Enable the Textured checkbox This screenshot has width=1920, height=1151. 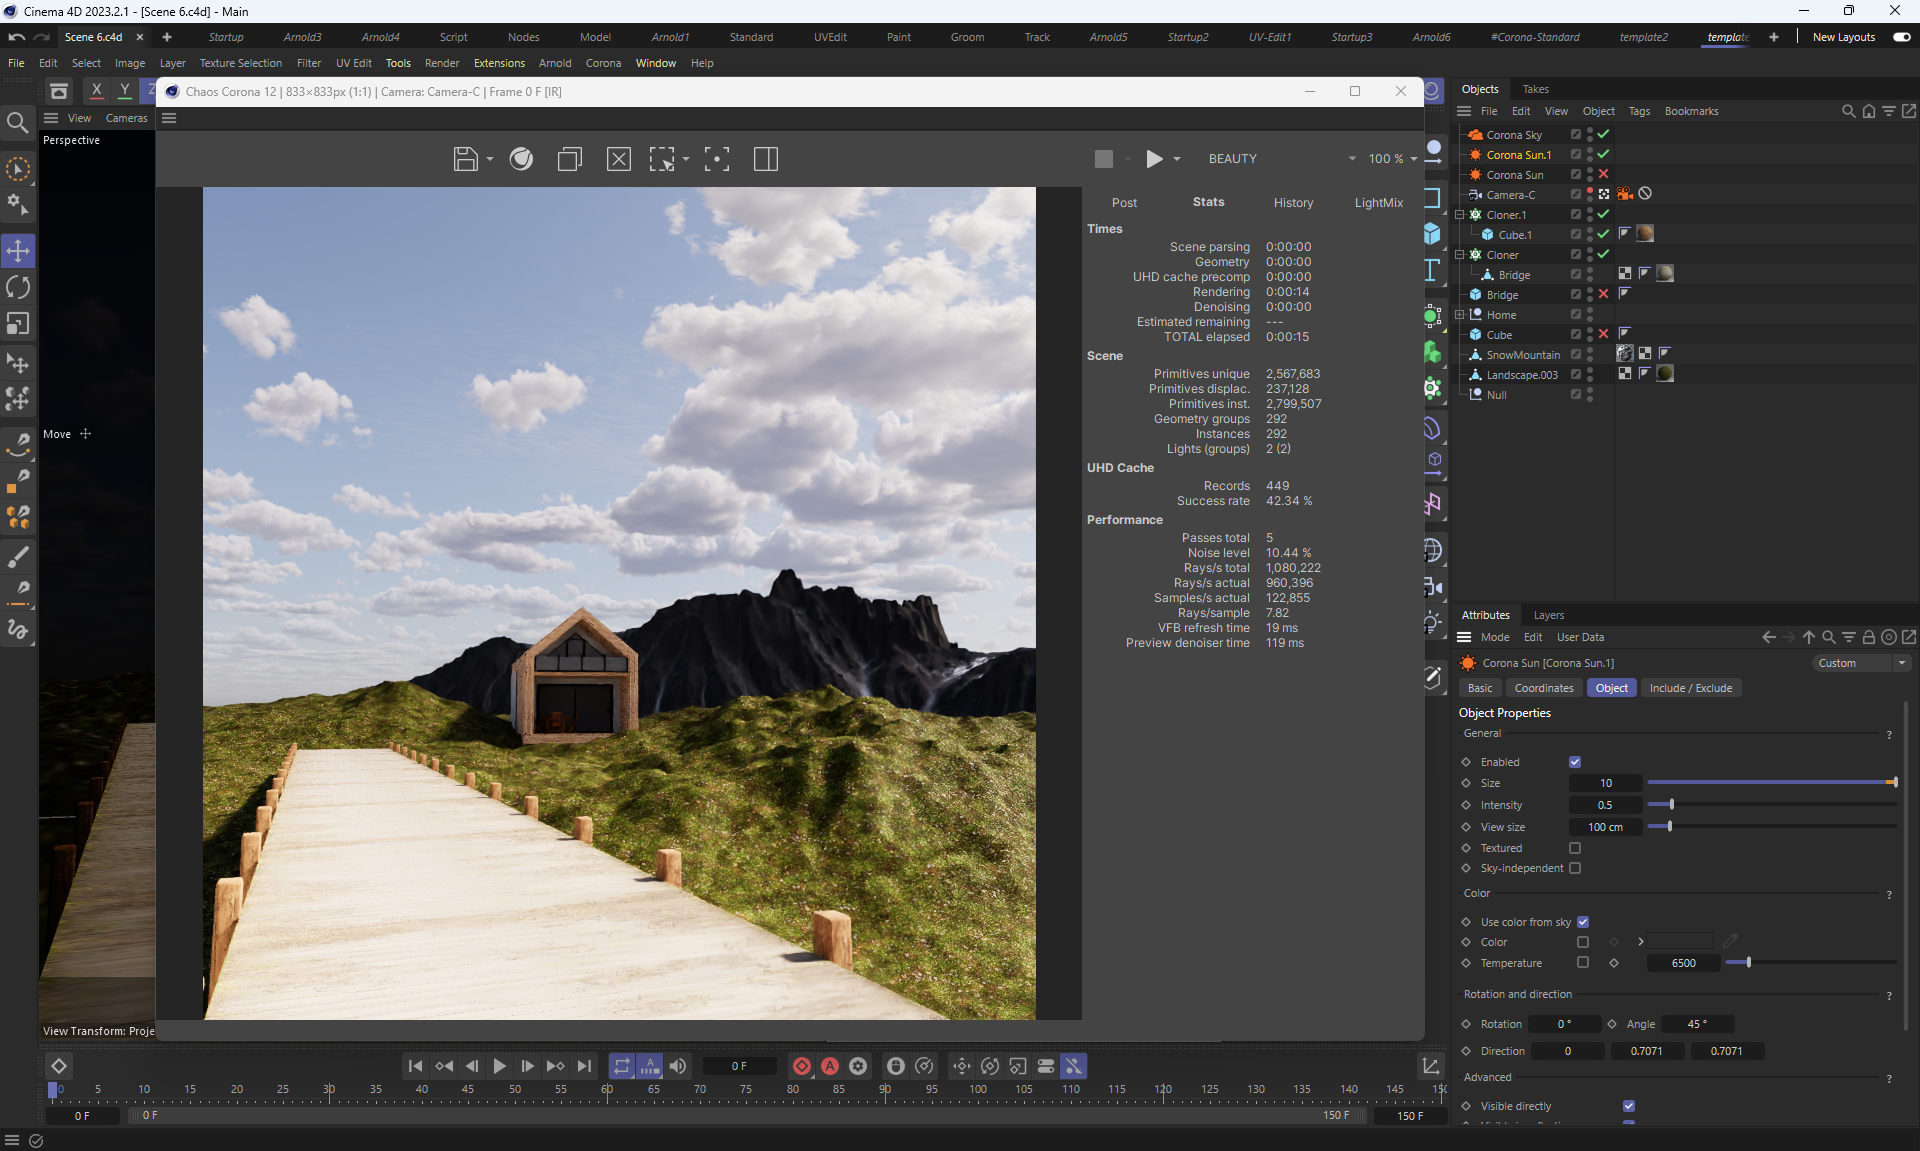click(1575, 848)
